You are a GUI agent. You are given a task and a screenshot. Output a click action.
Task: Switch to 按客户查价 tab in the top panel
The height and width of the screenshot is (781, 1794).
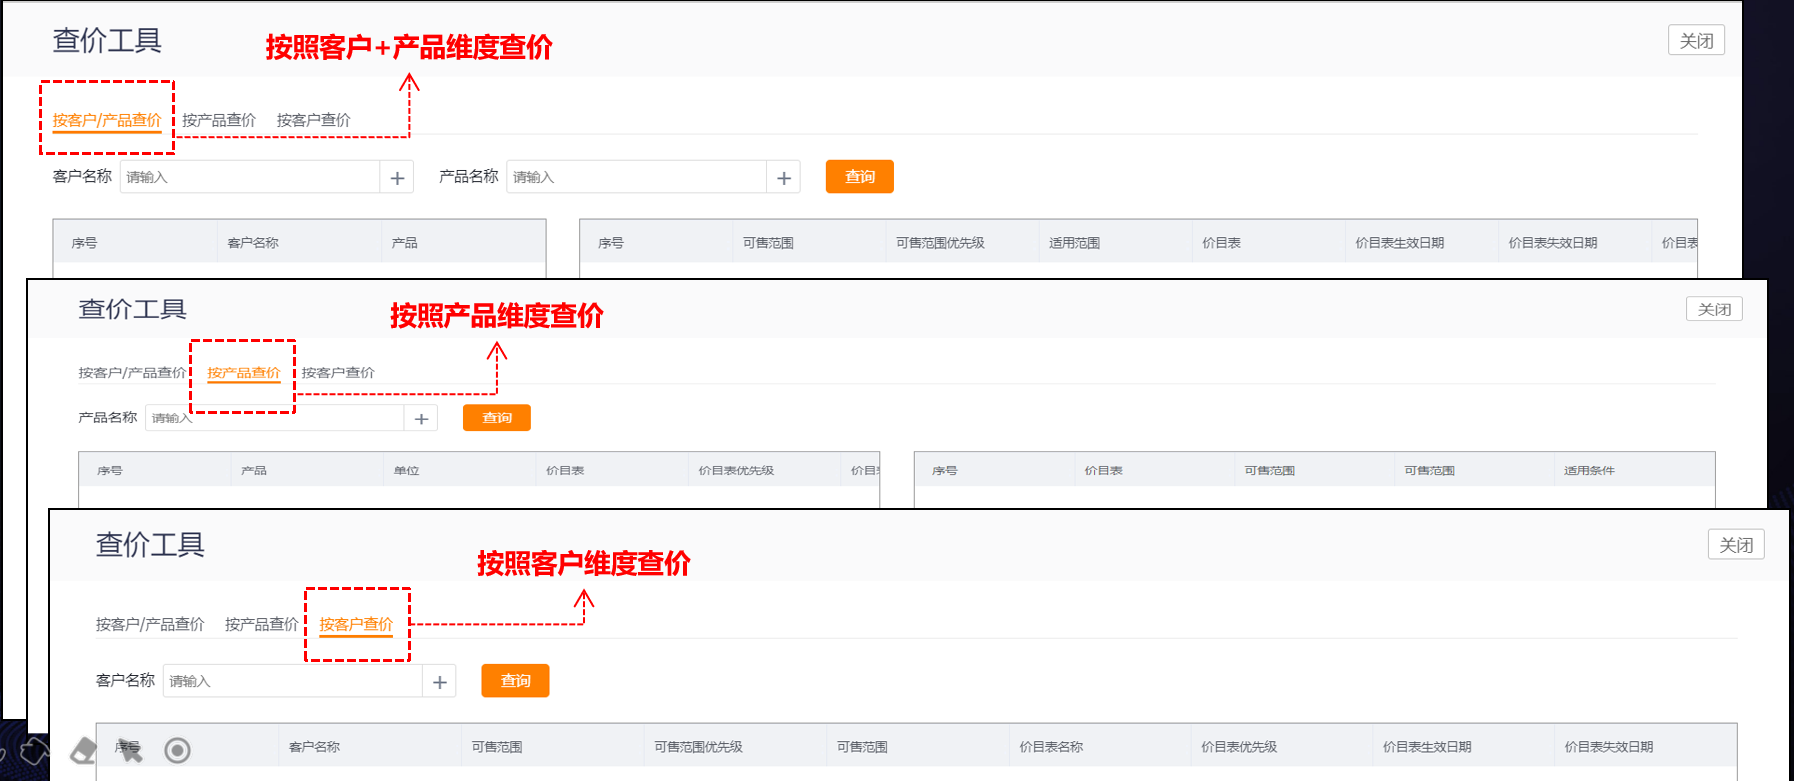313,120
